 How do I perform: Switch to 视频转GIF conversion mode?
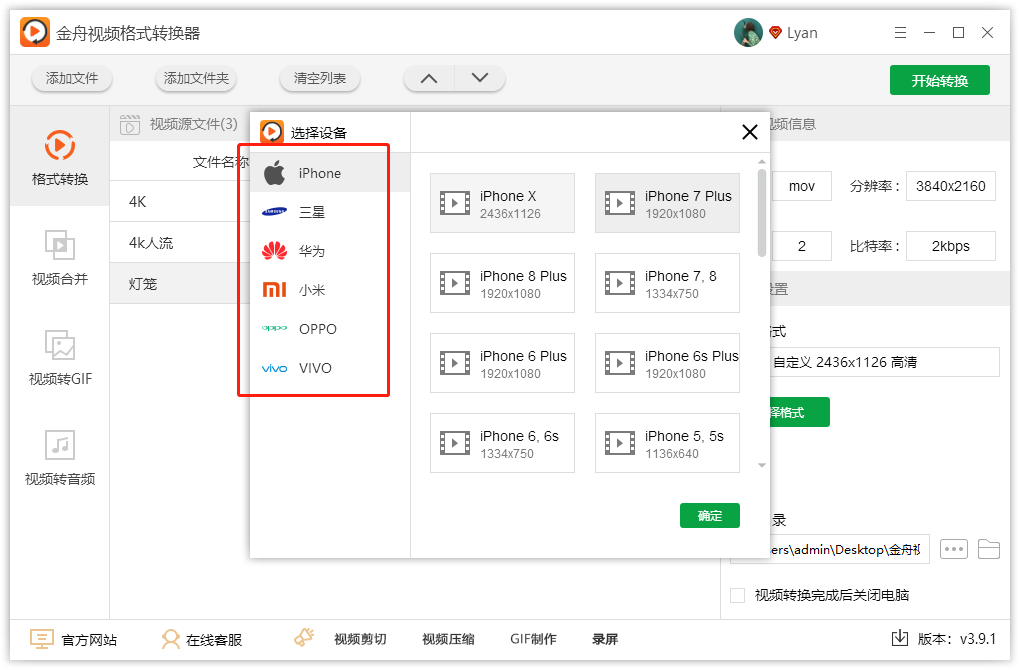pyautogui.click(x=60, y=360)
